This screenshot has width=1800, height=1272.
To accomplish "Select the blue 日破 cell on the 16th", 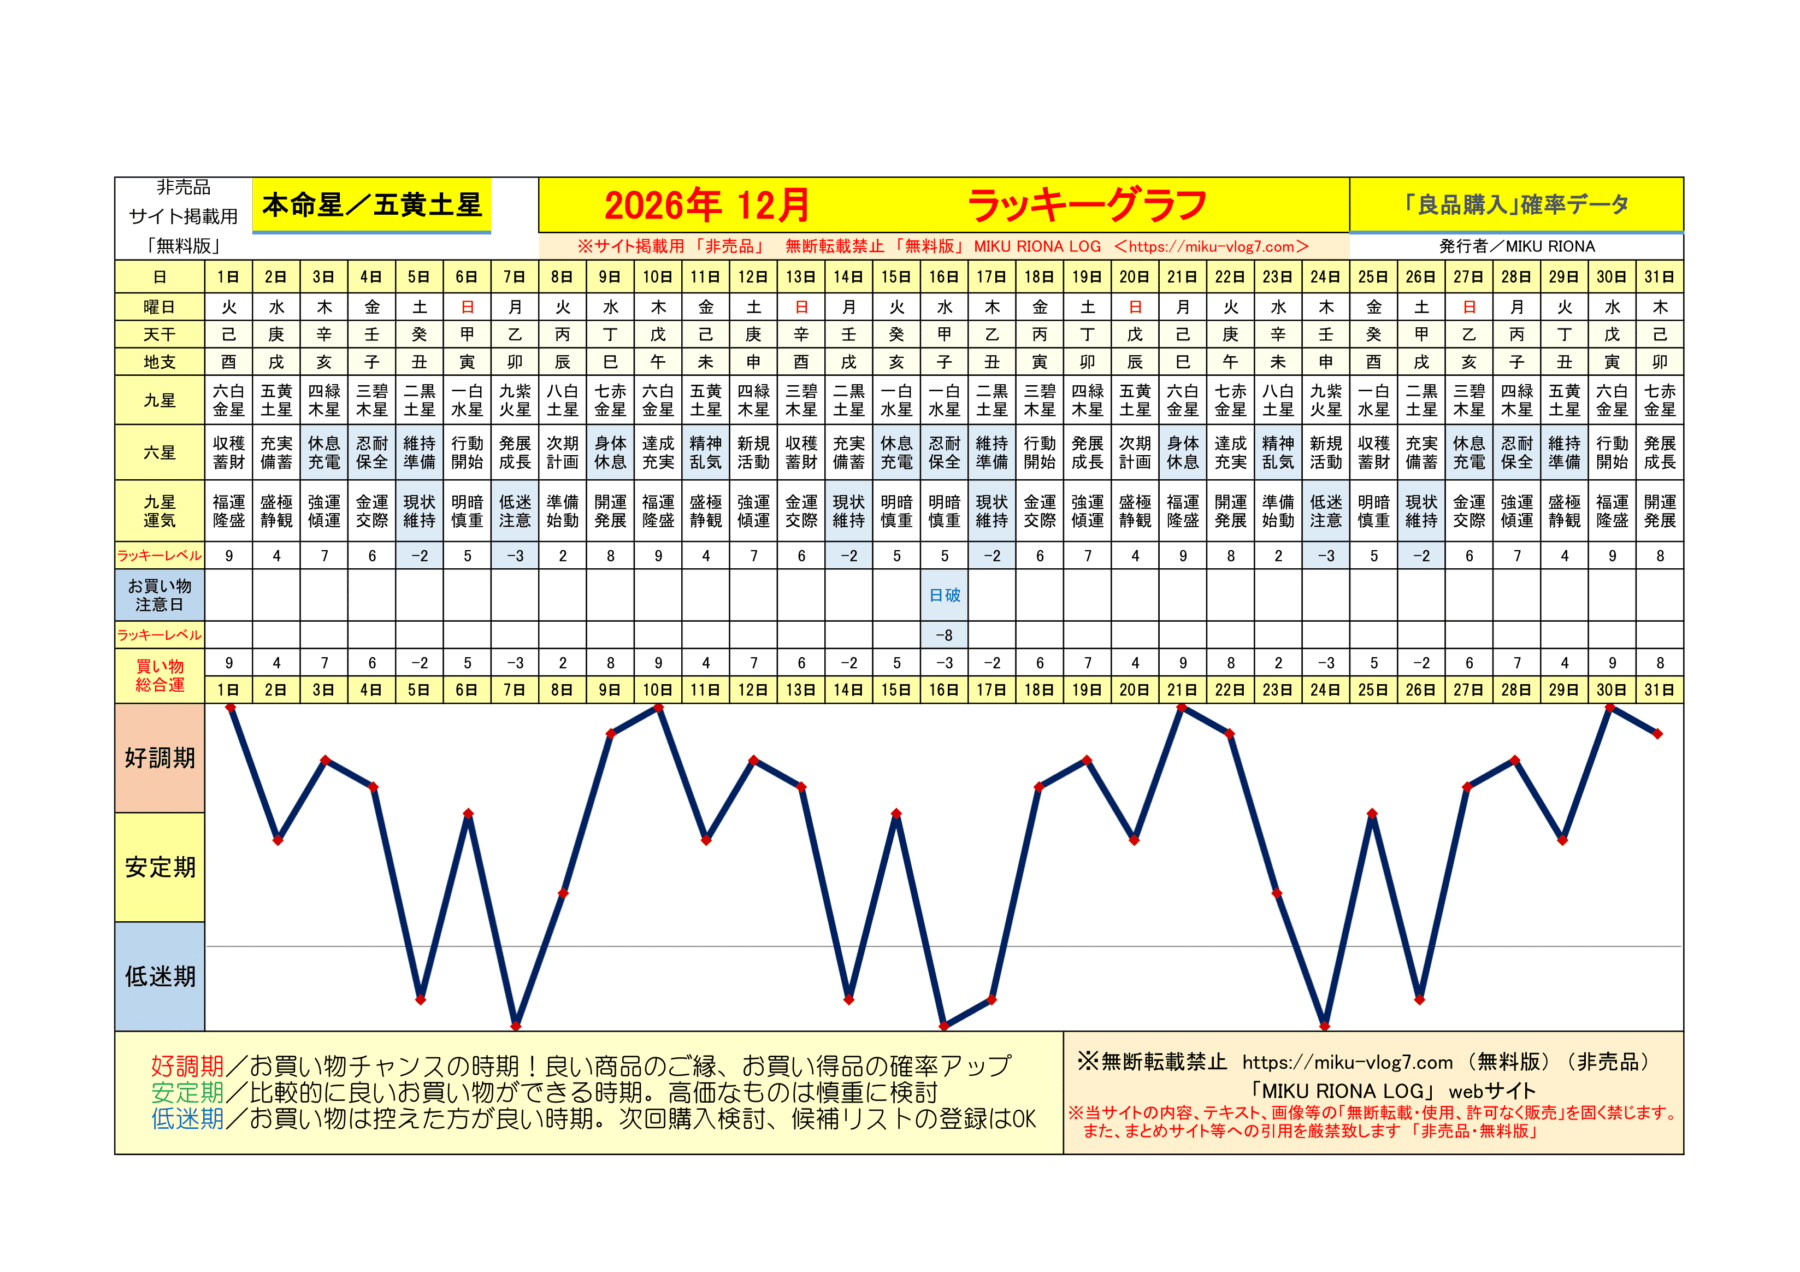I will [x=944, y=595].
